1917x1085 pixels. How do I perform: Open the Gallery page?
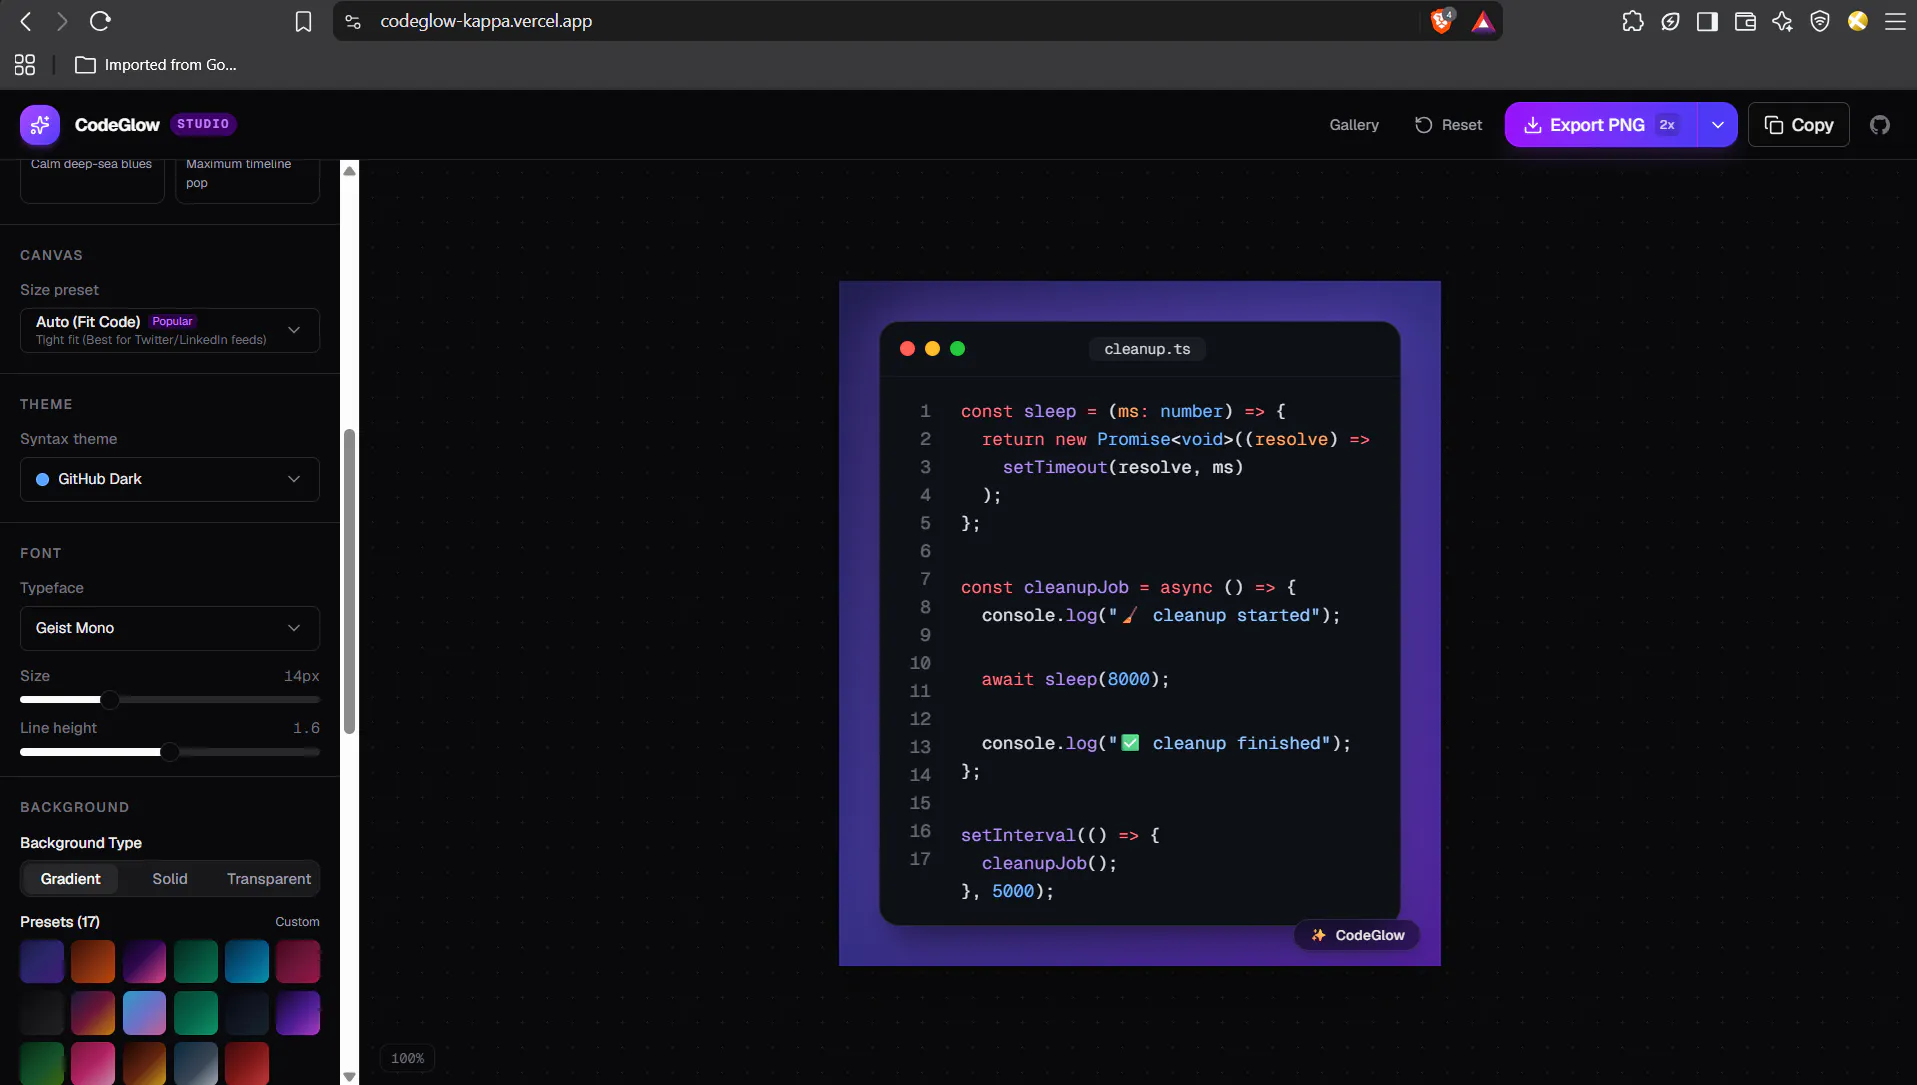(1354, 125)
